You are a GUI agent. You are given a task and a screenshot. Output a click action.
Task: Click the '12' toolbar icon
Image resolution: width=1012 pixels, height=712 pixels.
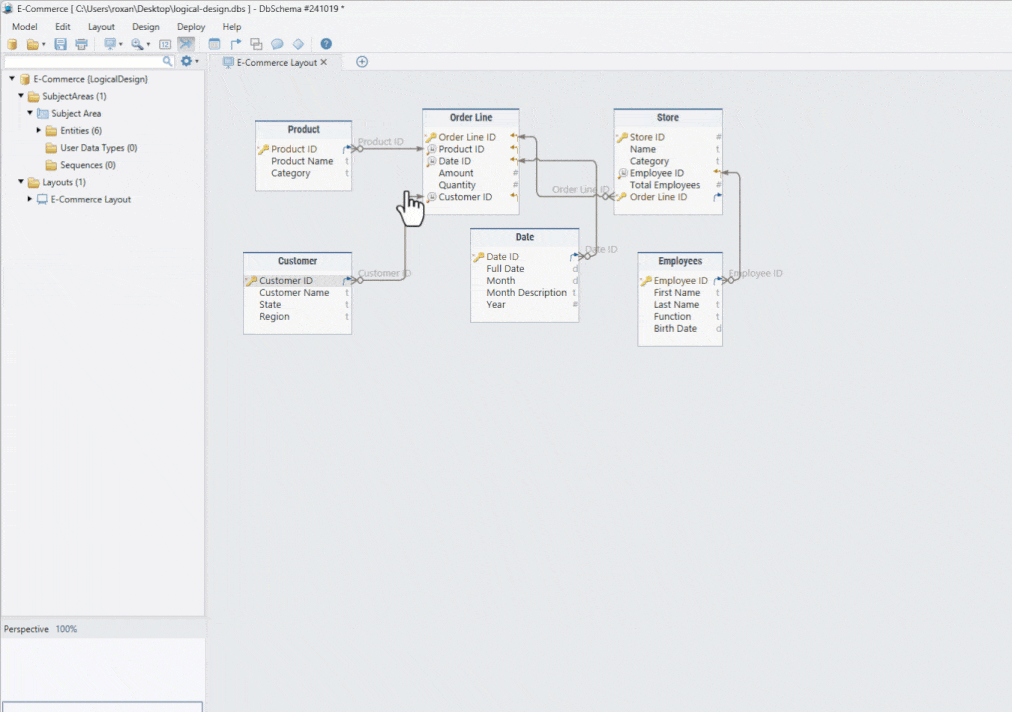165,44
